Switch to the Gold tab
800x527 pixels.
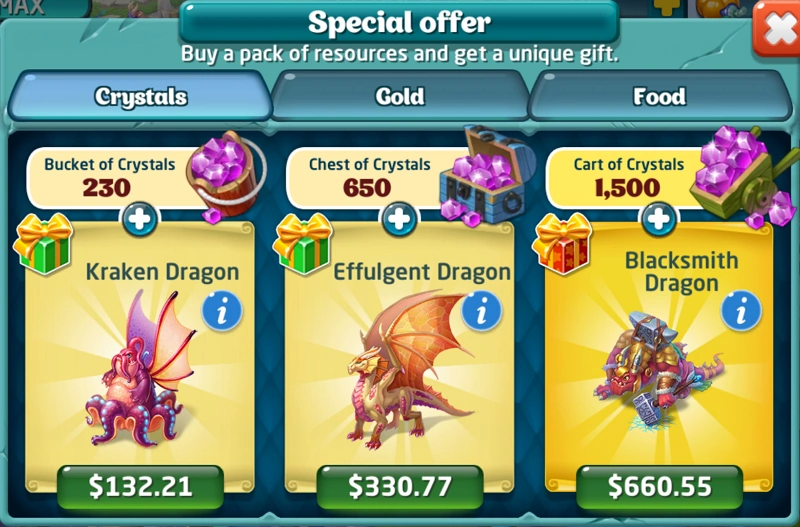tap(400, 96)
